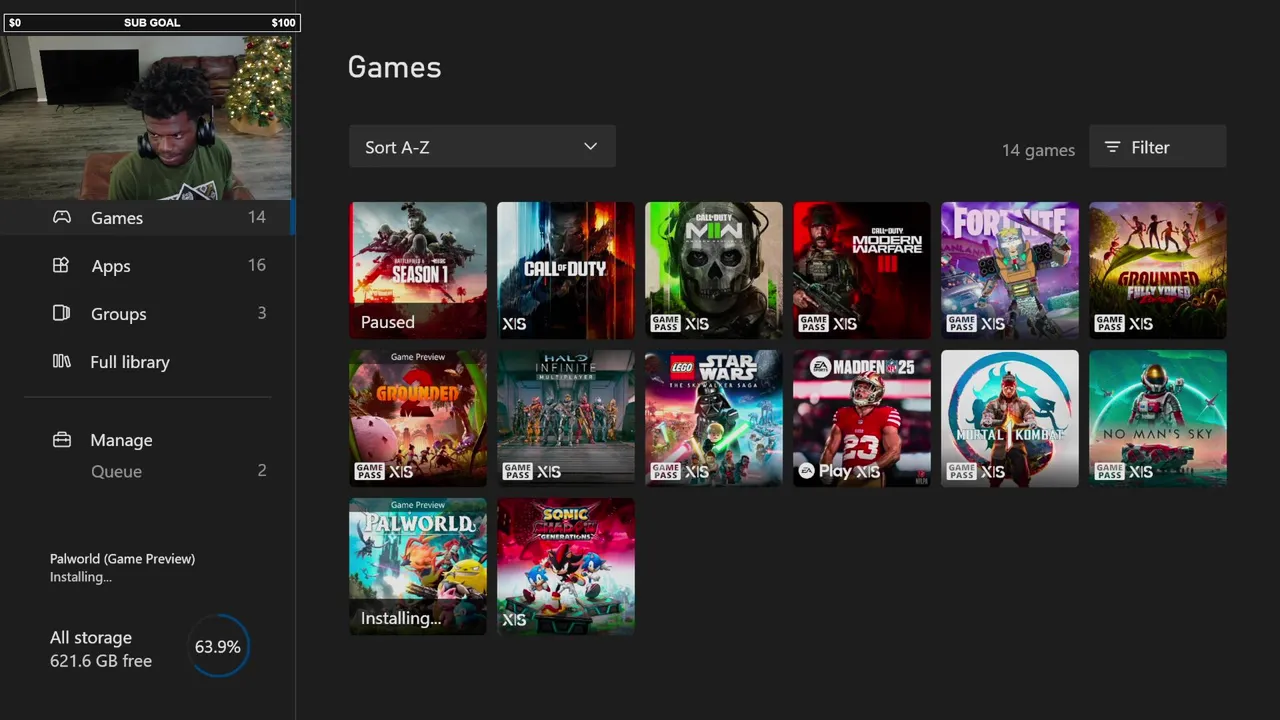The width and height of the screenshot is (1280, 720).
Task: Click the storage usage 63.9% ring
Action: click(218, 647)
